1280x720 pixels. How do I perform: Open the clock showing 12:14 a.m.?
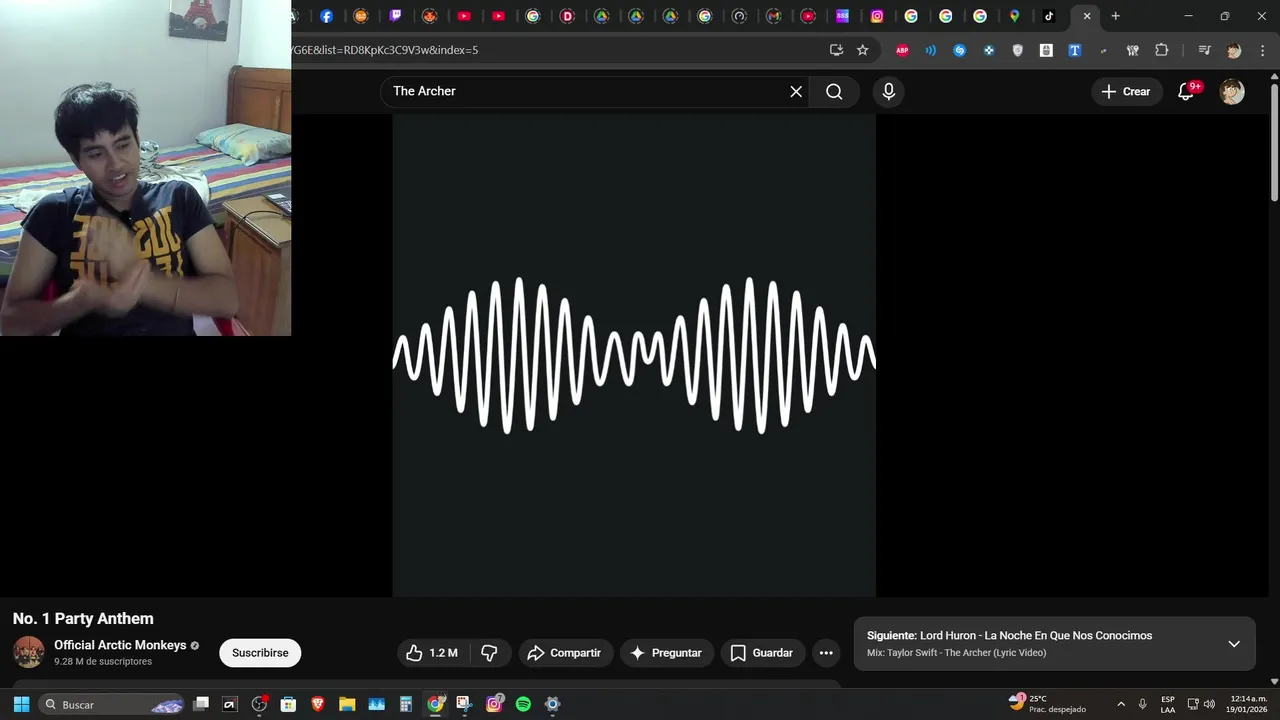tap(1249, 704)
